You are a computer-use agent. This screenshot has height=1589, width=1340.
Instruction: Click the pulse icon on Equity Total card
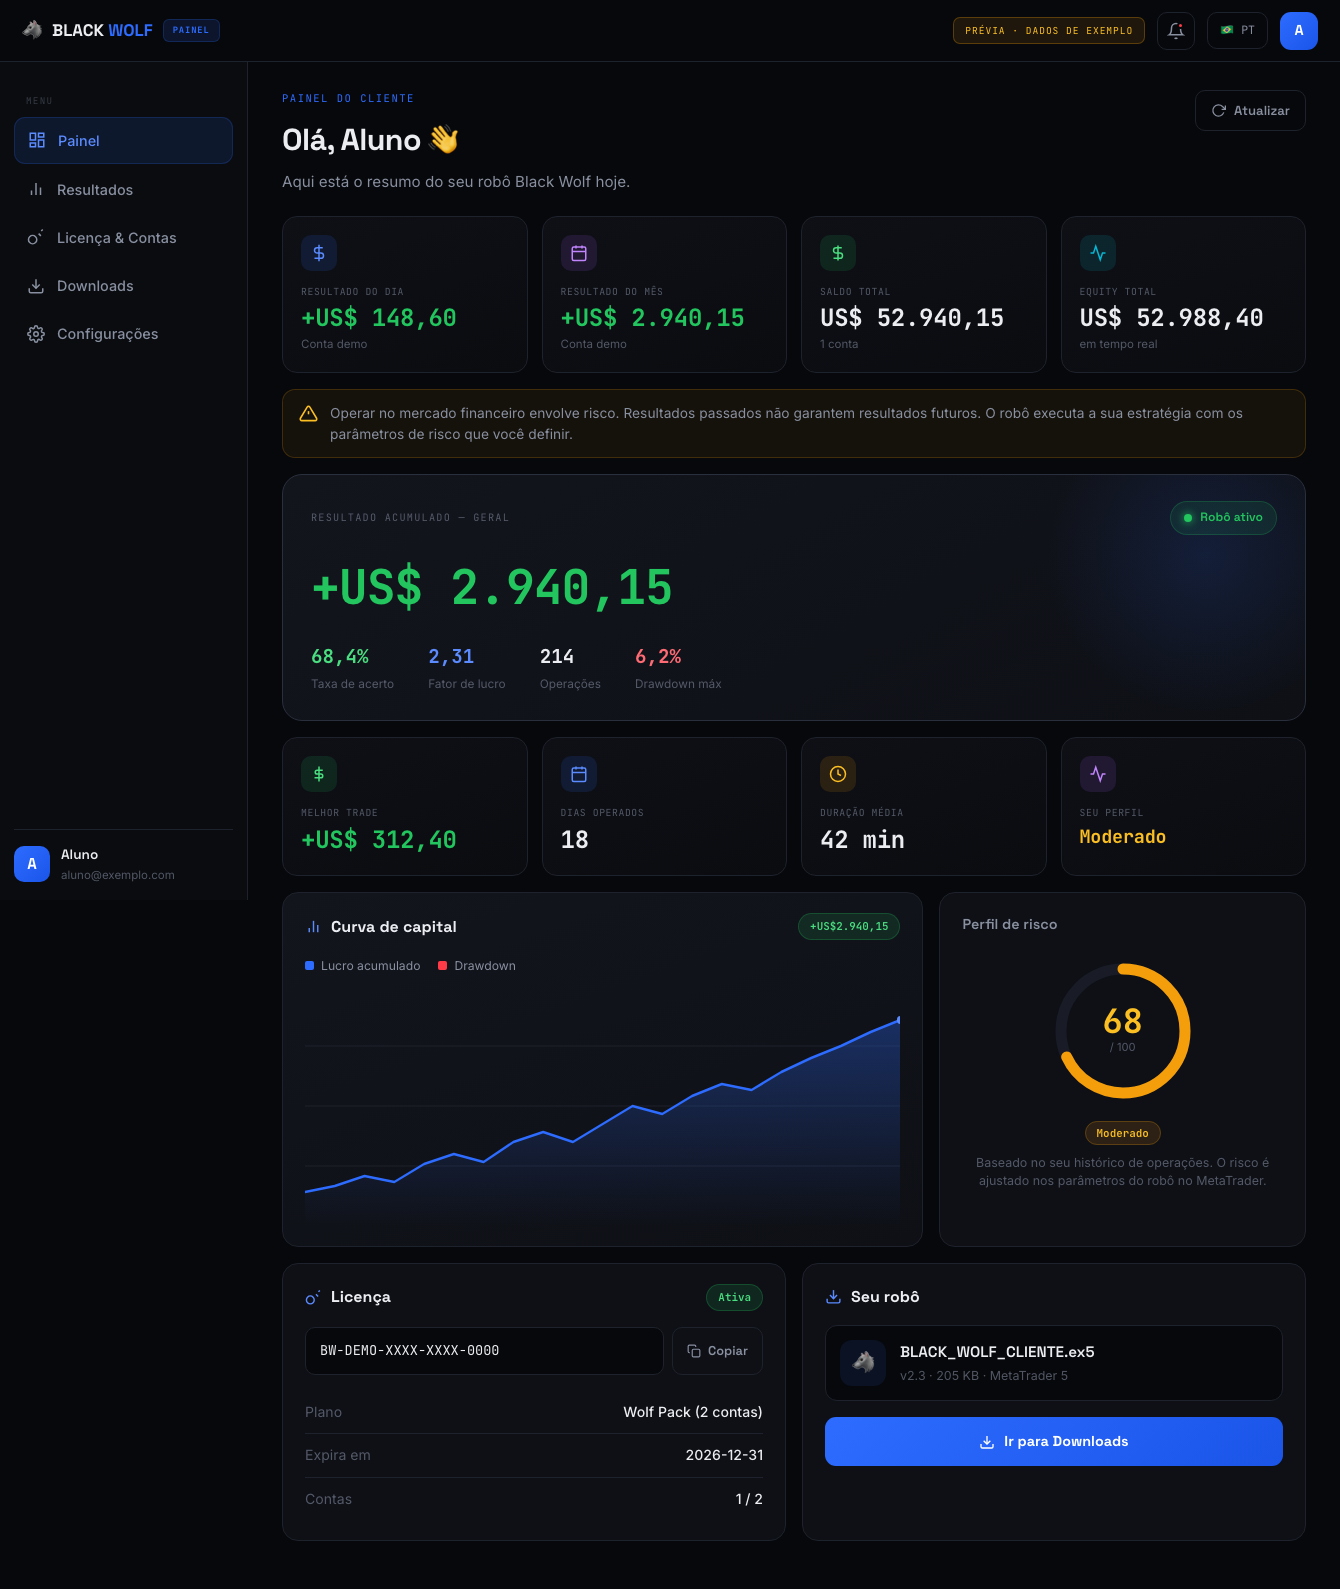(1098, 253)
